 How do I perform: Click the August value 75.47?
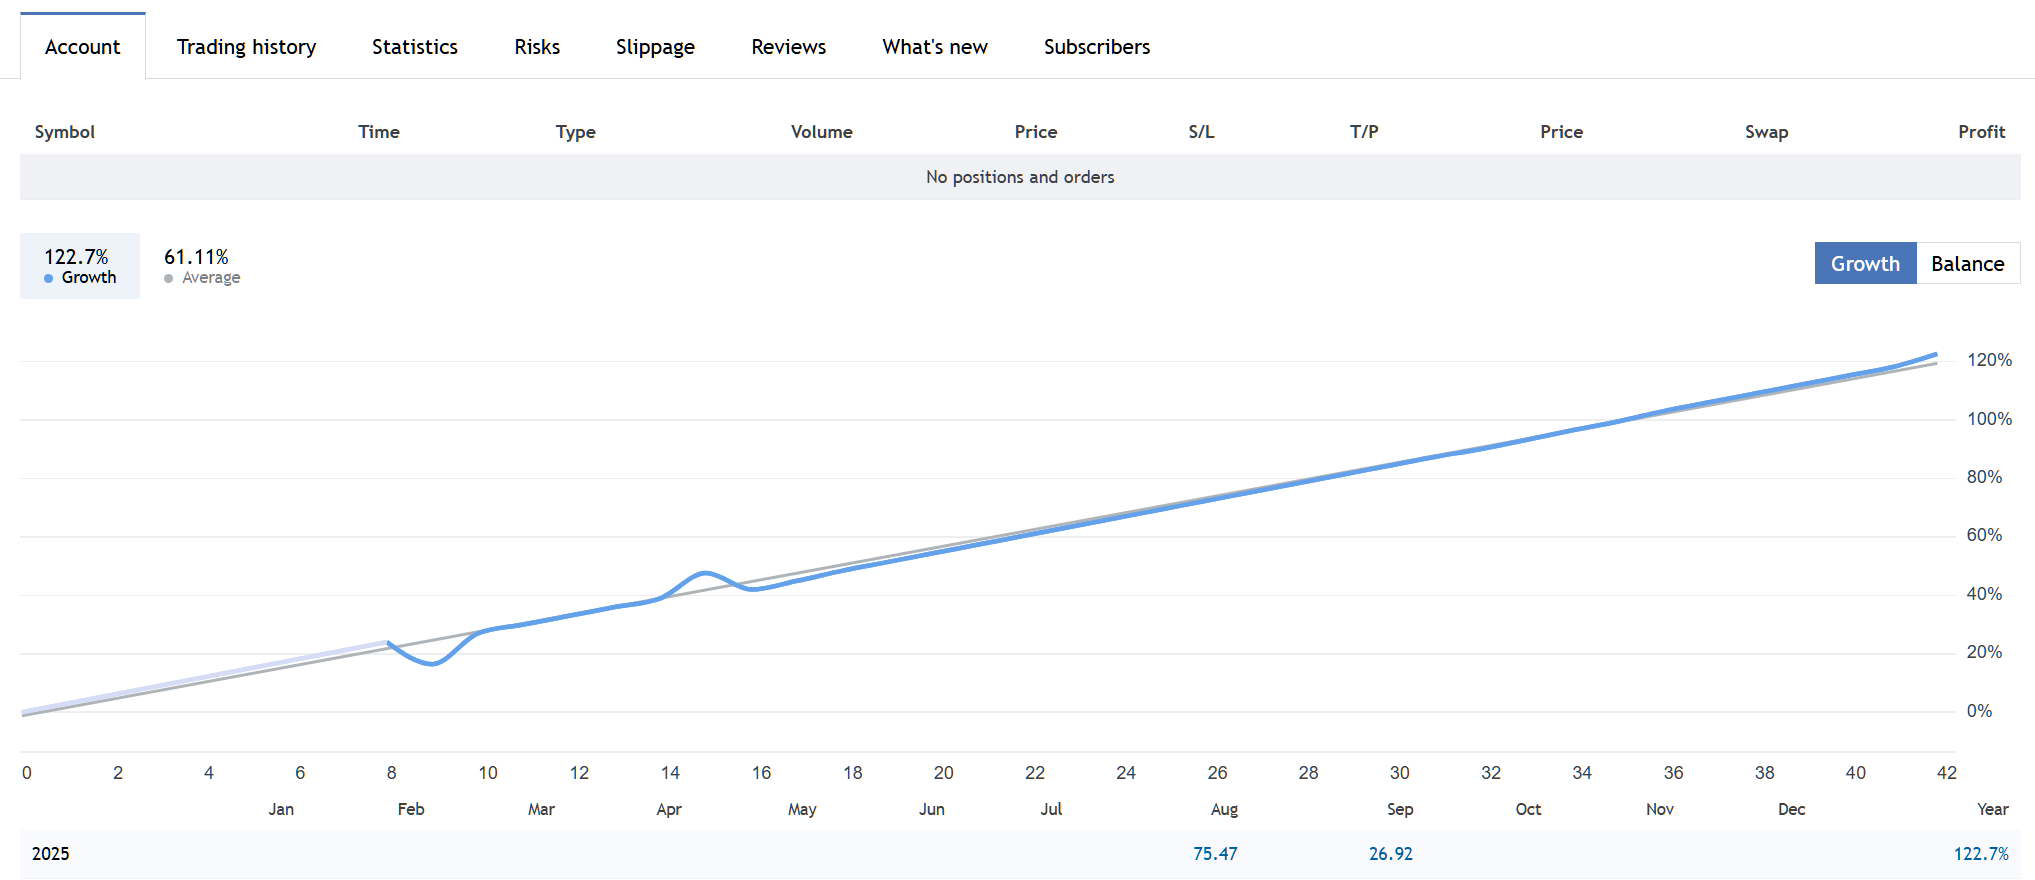point(1214,854)
